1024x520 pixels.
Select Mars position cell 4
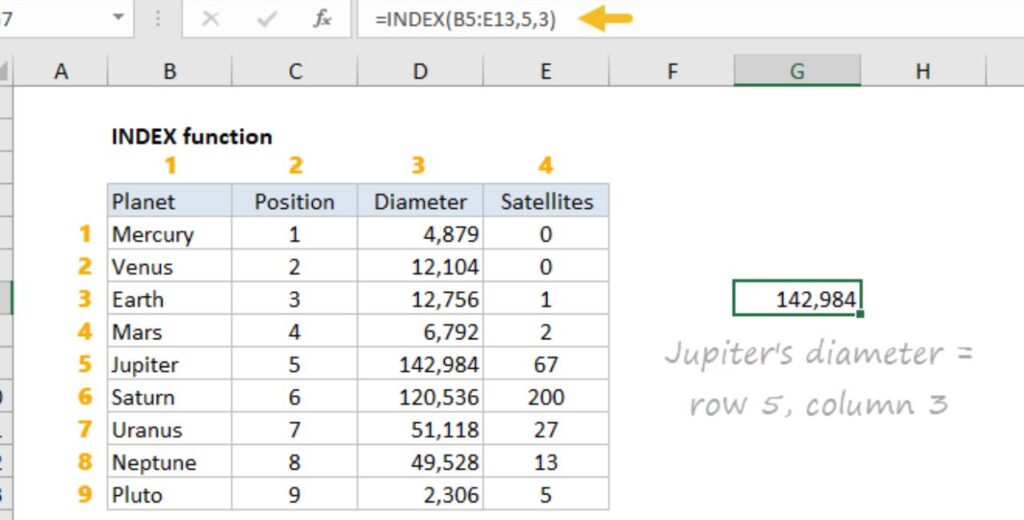[x=295, y=332]
